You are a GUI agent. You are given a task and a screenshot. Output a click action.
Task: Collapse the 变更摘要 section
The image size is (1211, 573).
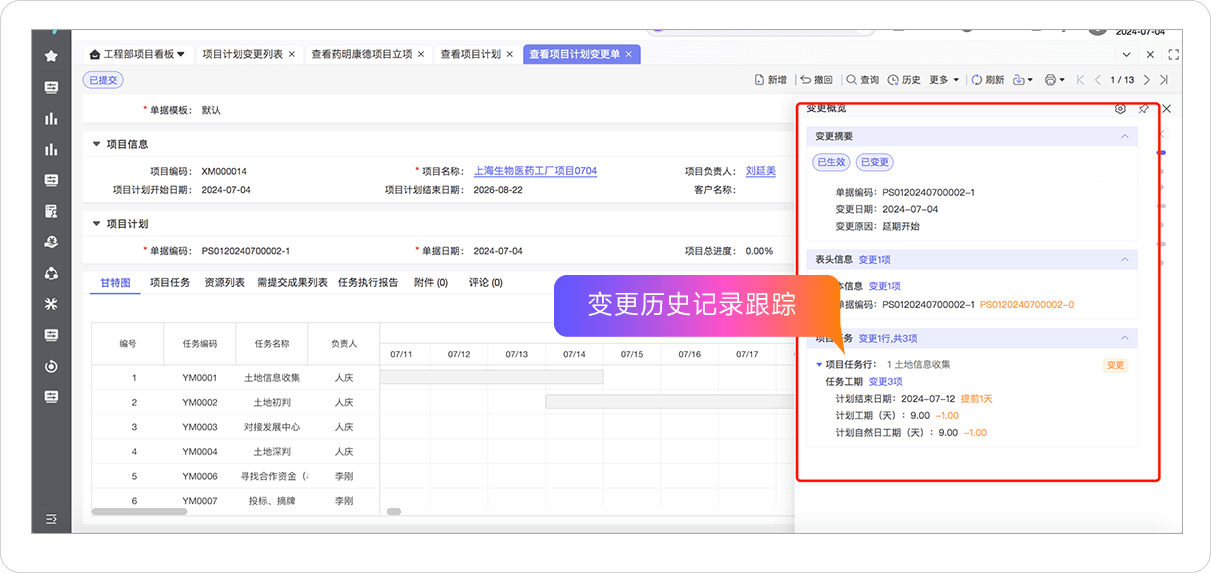1124,136
